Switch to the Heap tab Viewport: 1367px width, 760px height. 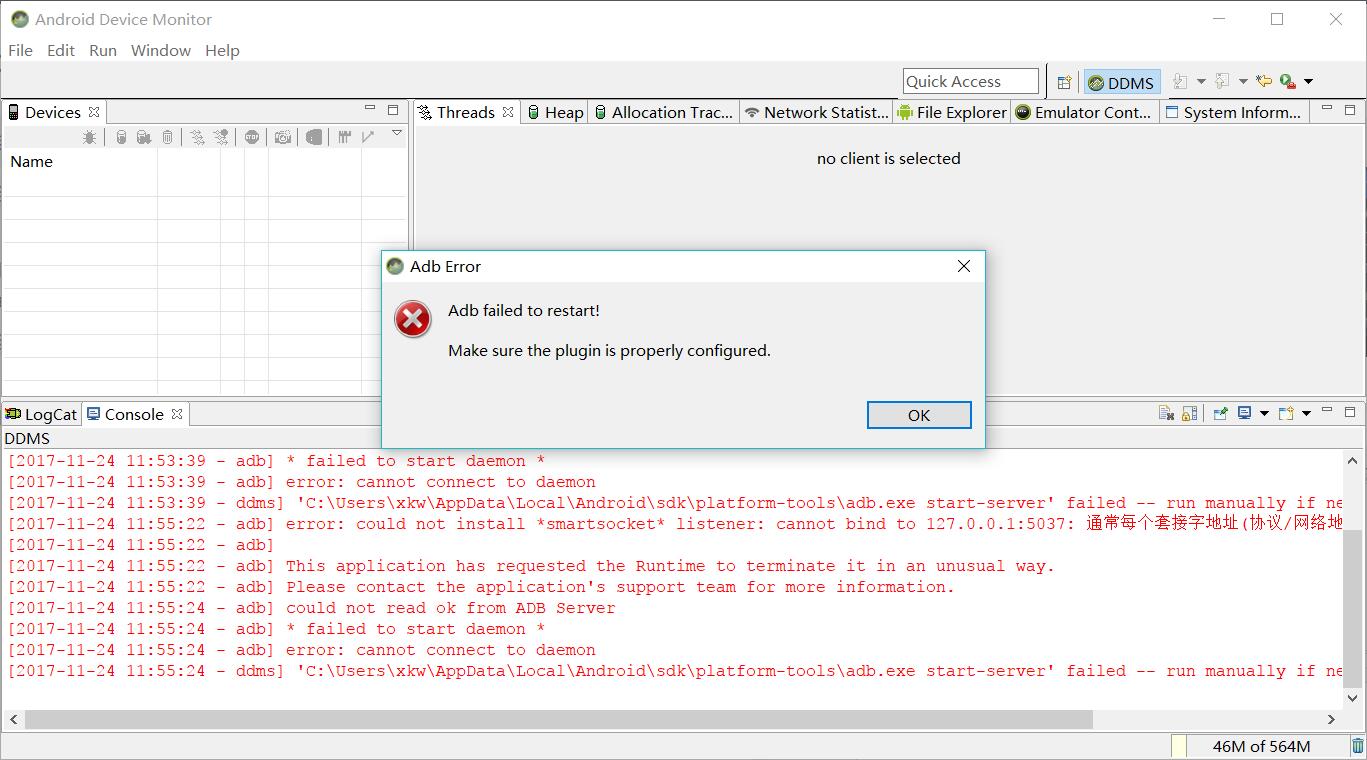556,112
